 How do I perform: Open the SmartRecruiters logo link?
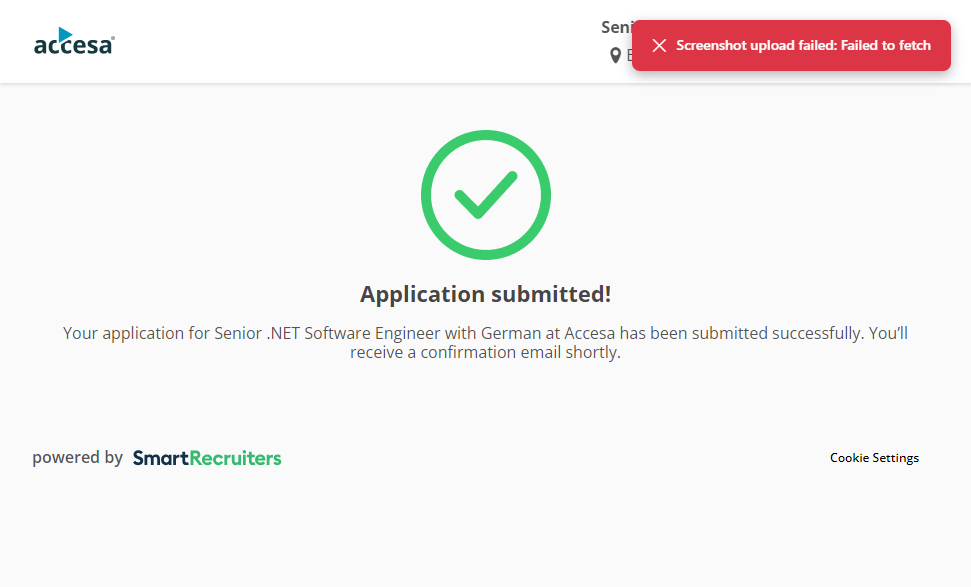[x=207, y=458]
